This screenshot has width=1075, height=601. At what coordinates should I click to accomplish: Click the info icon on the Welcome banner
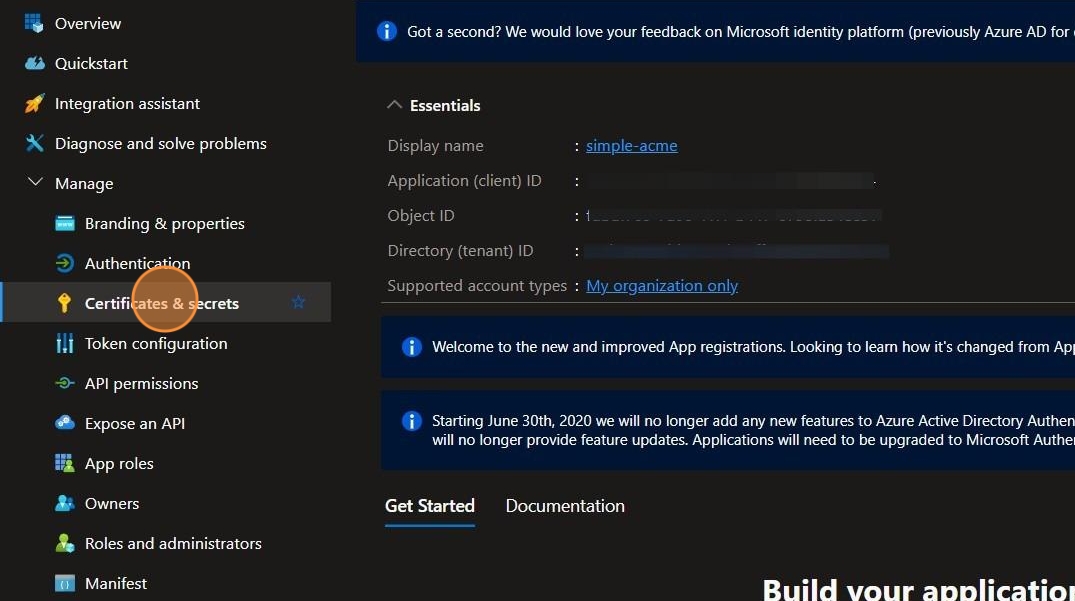pyautogui.click(x=411, y=347)
